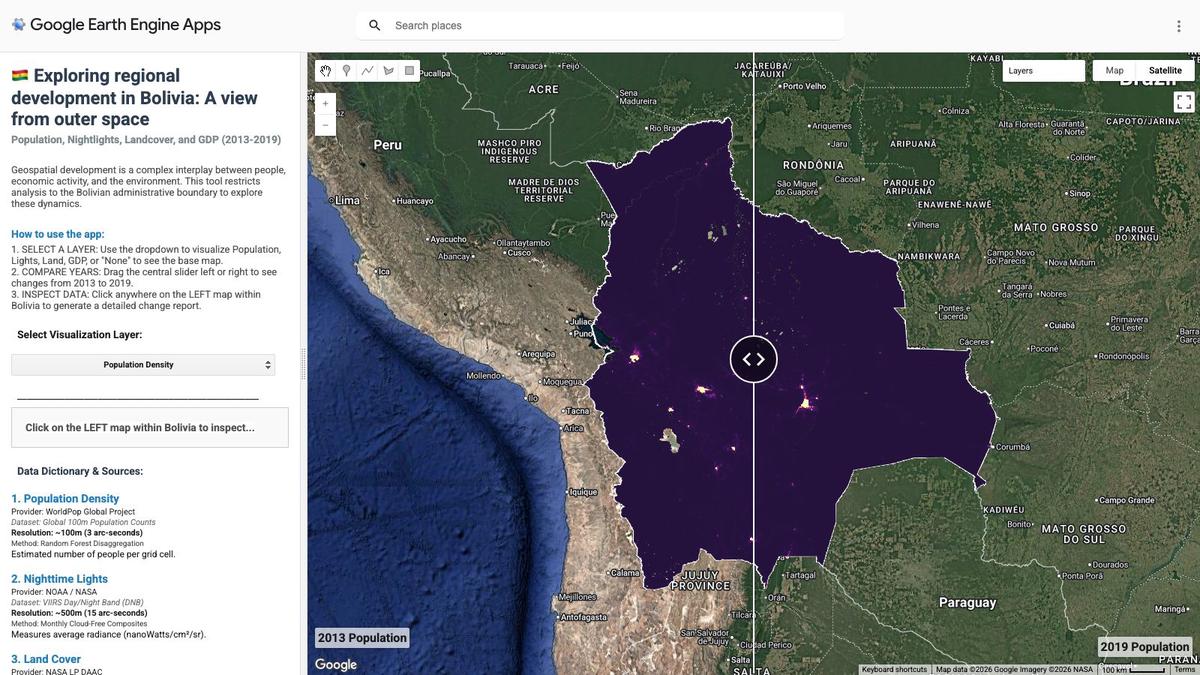Screen dimensions: 1200x675
Task: Click the Campo Grande city label
Action: click(x=1127, y=500)
